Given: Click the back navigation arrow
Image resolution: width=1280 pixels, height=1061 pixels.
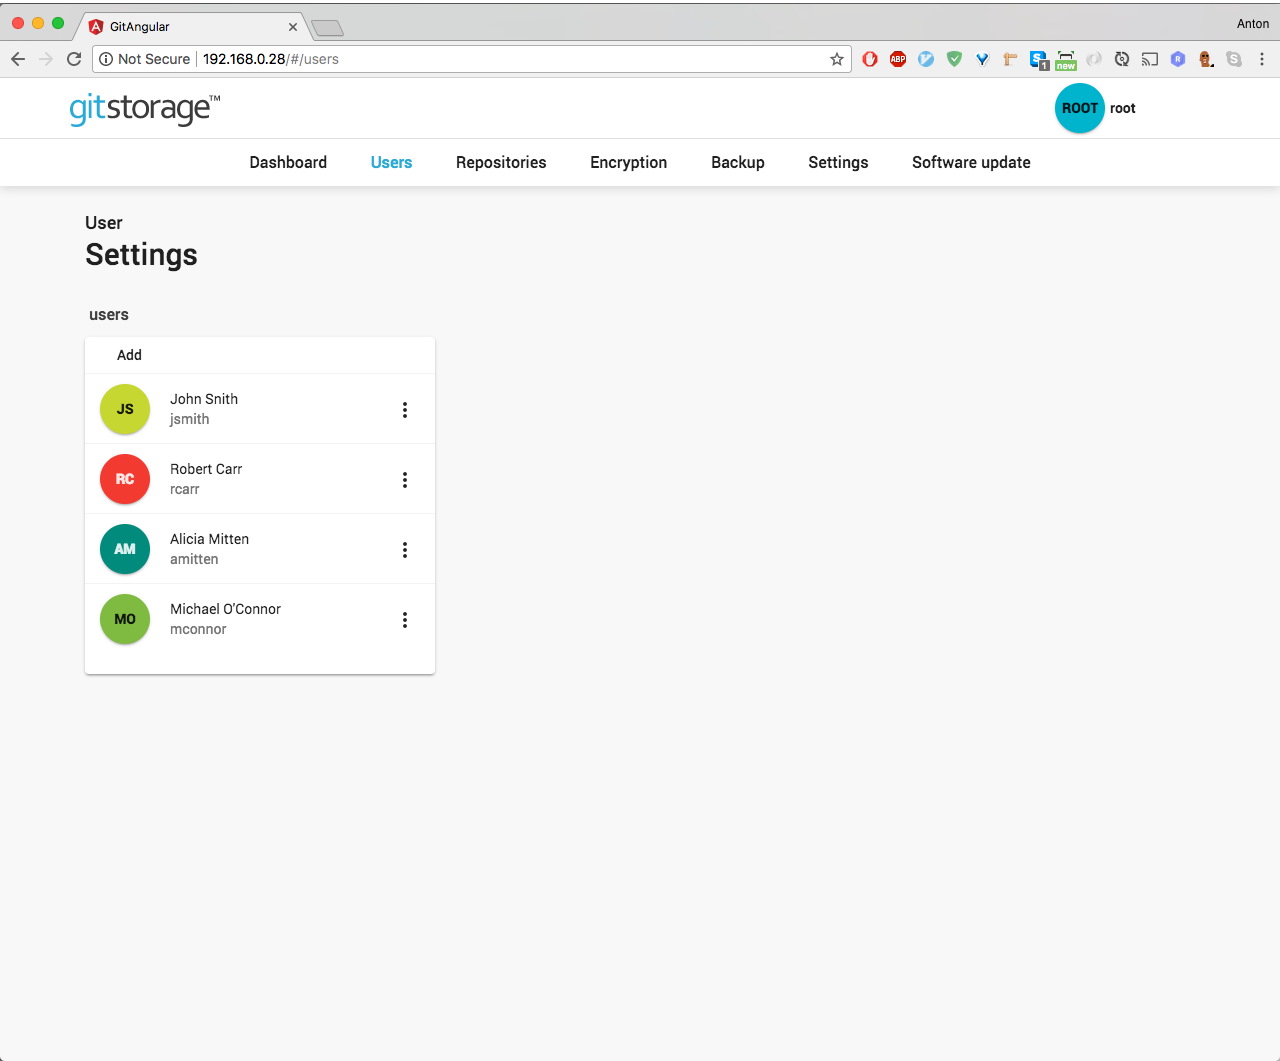Looking at the screenshot, I should [x=17, y=59].
